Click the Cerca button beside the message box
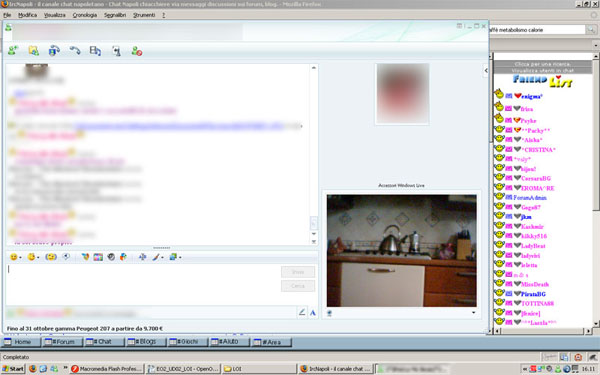Screen dimensions: 600x375 [298, 286]
